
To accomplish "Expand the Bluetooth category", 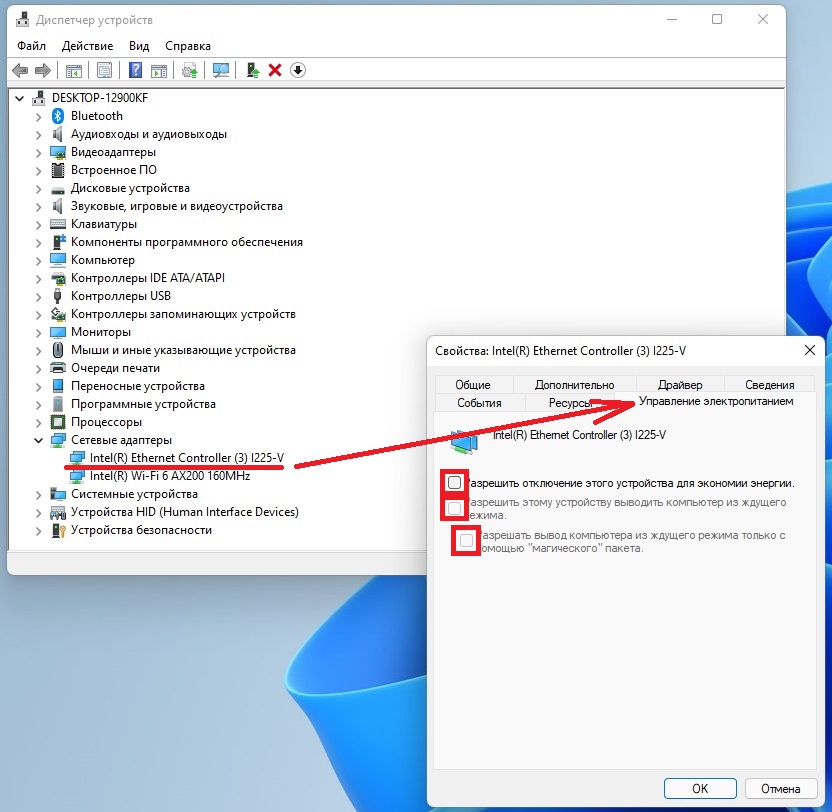I will [x=38, y=117].
